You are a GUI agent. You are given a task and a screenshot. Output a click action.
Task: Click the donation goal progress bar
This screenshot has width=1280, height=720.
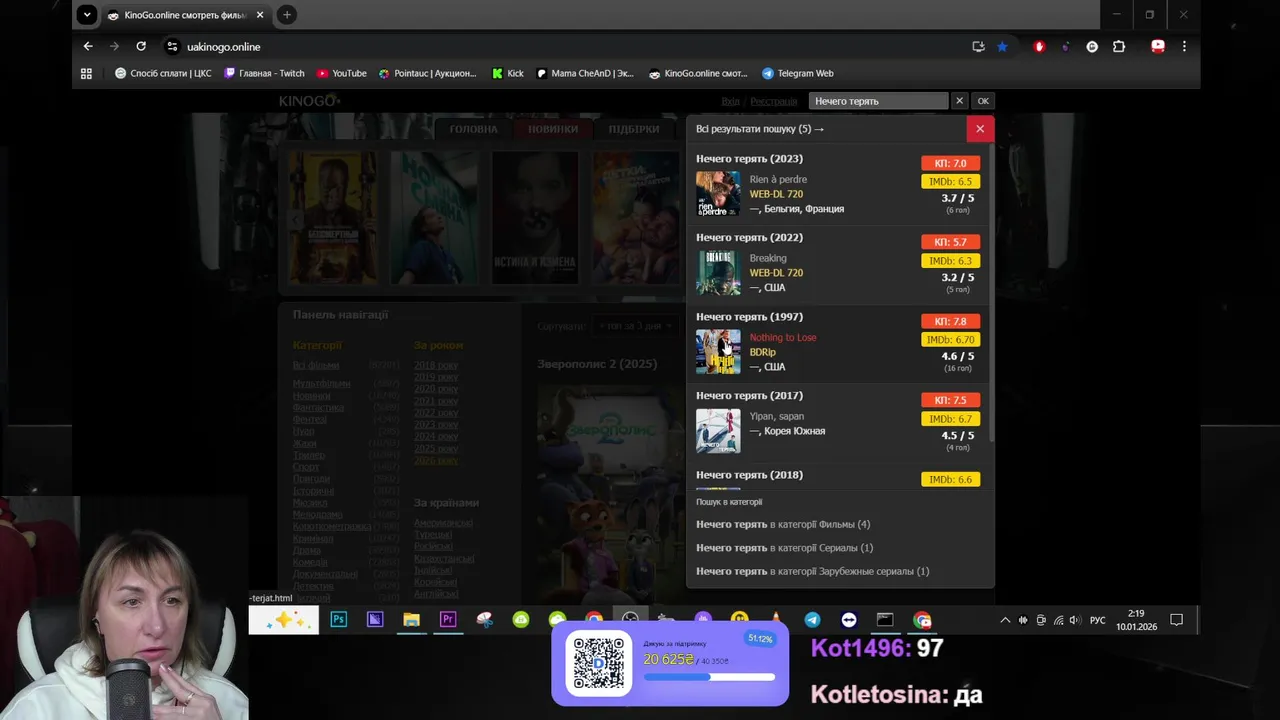coord(709,677)
